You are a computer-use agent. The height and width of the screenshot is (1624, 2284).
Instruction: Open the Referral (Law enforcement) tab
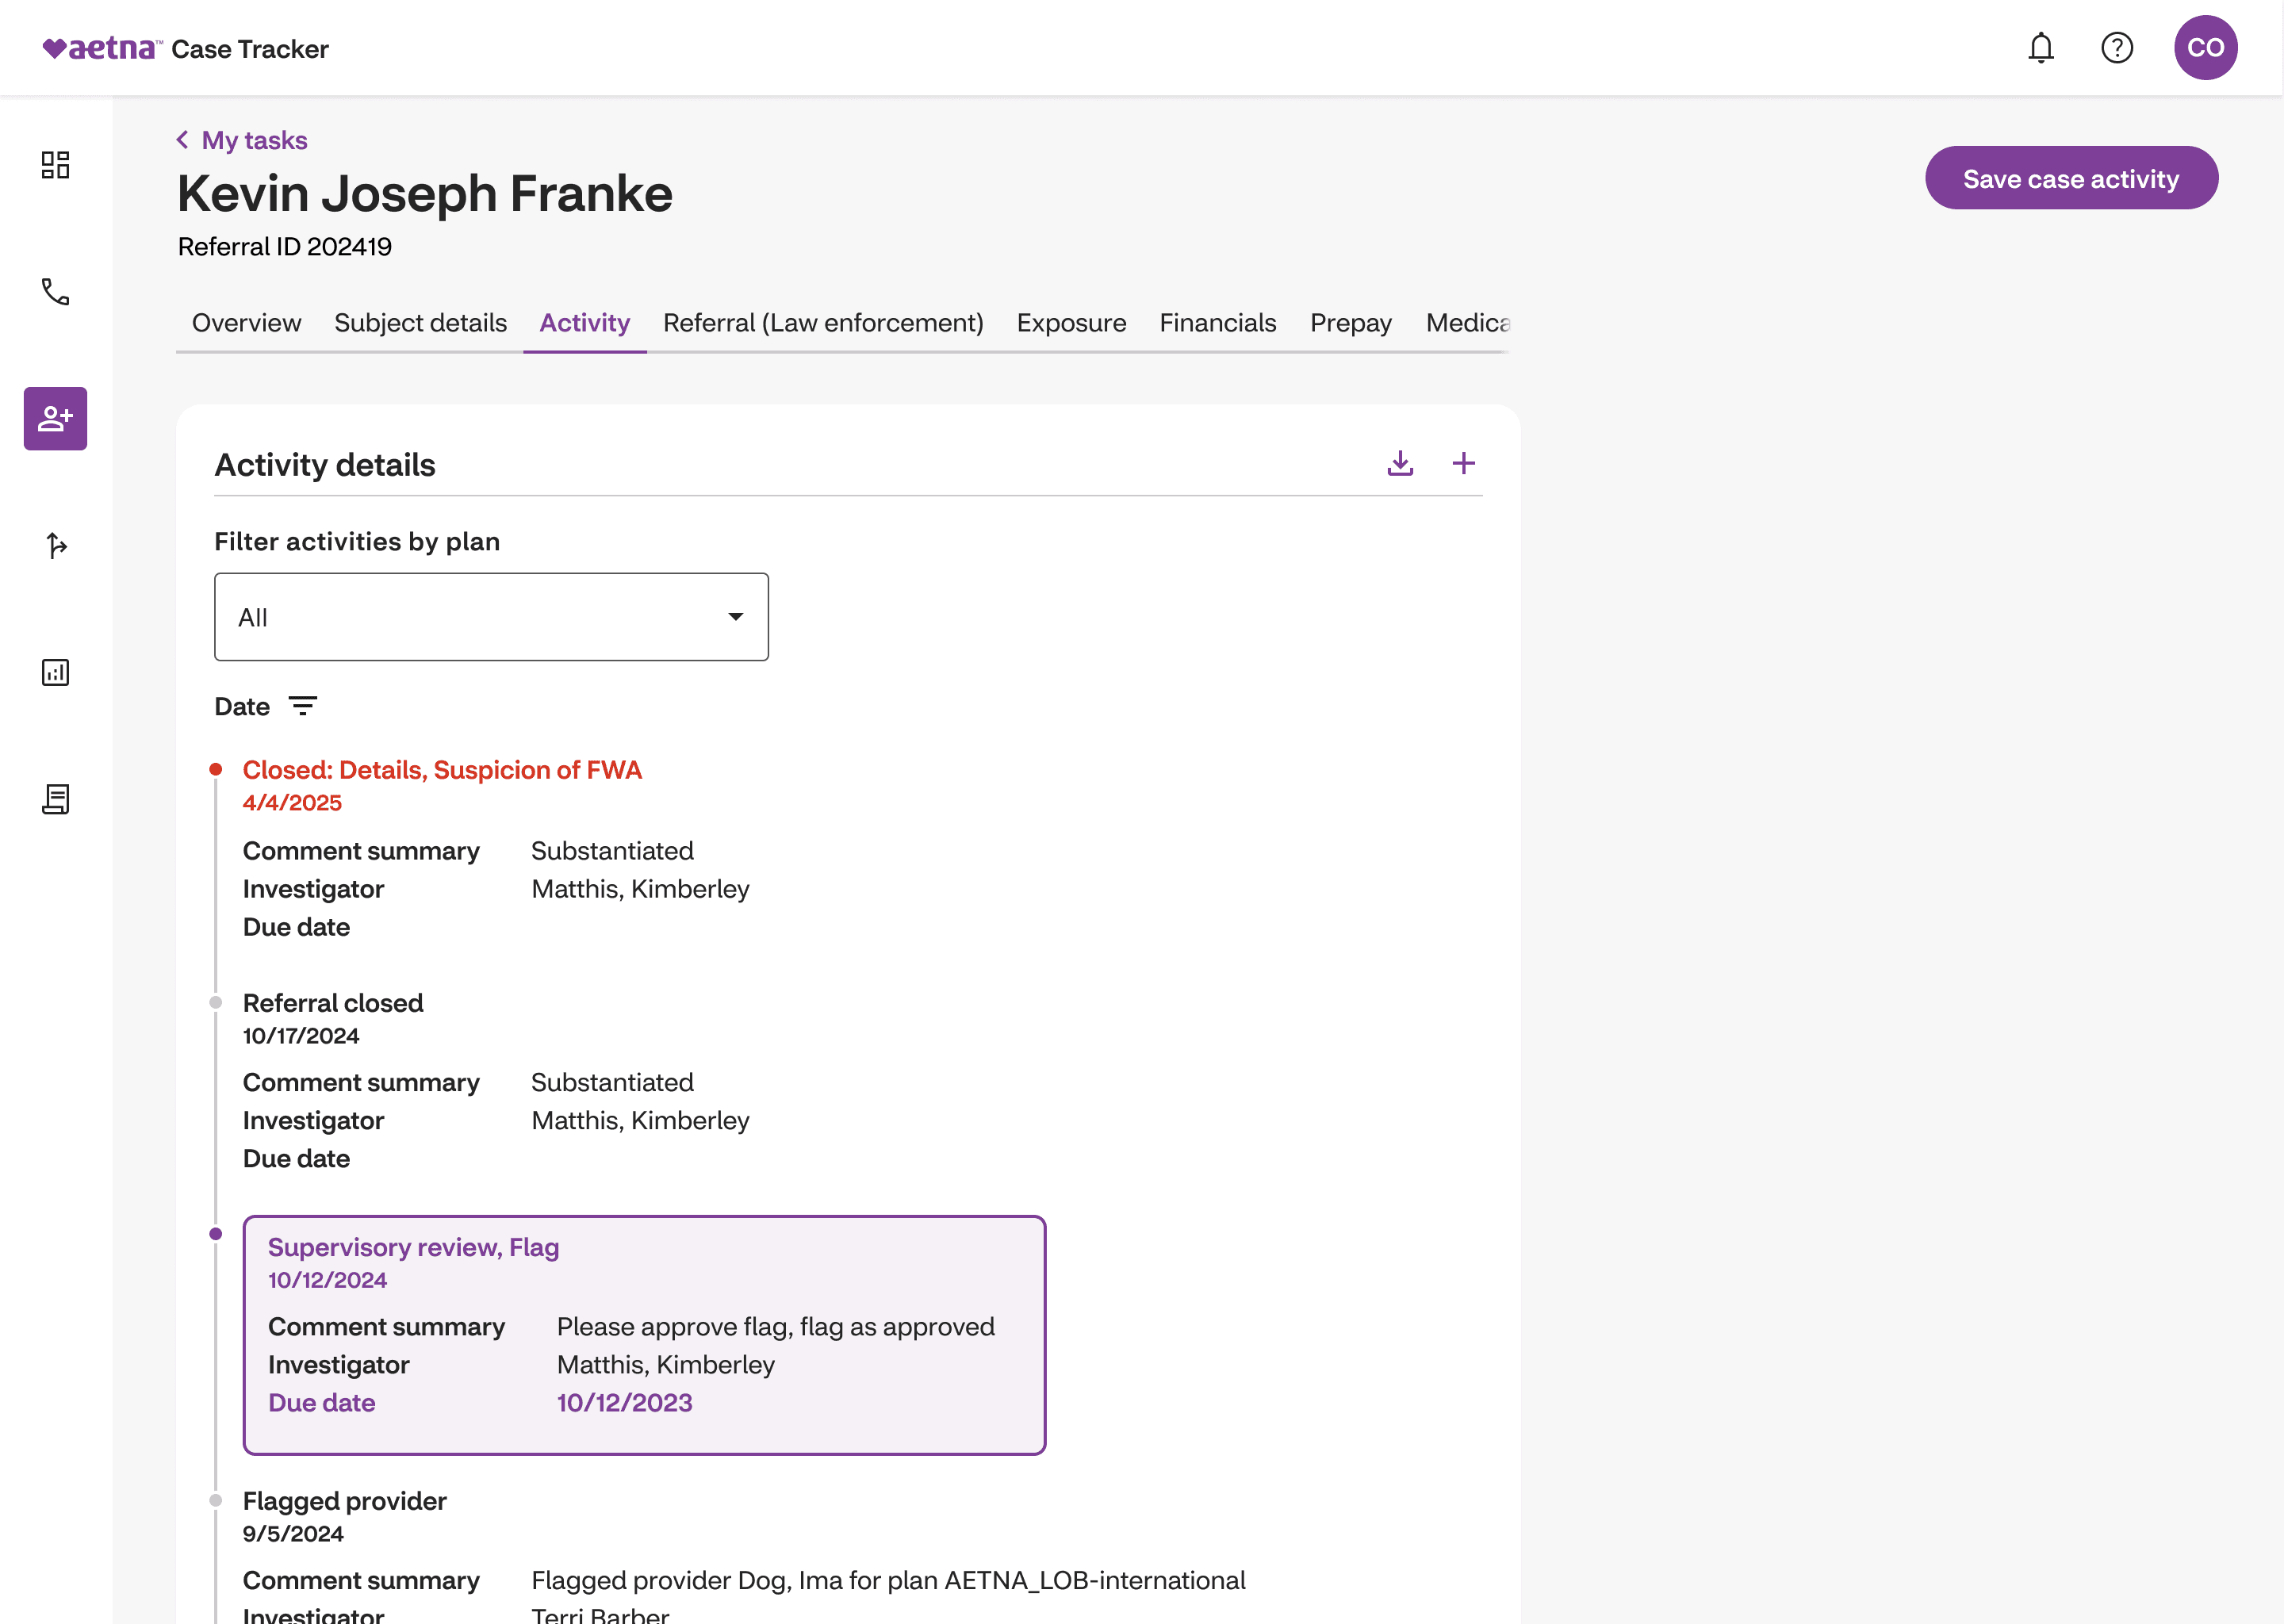coord(822,323)
